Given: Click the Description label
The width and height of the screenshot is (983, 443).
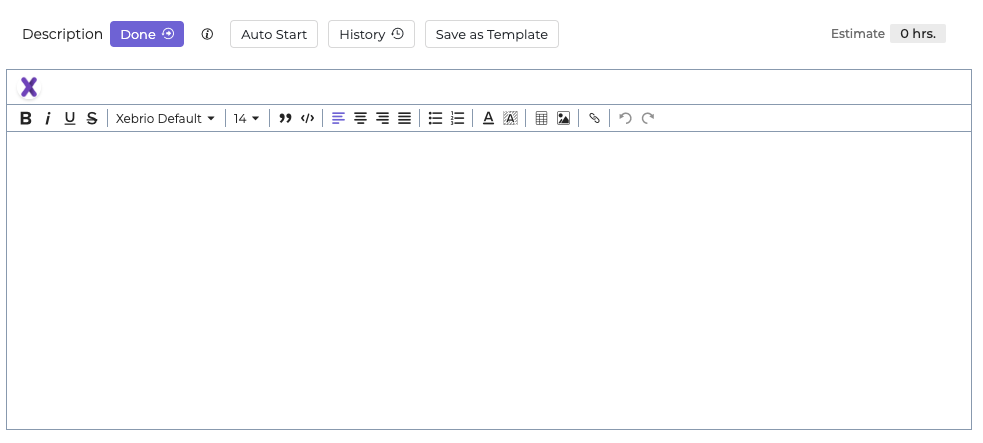Looking at the screenshot, I should coord(62,34).
